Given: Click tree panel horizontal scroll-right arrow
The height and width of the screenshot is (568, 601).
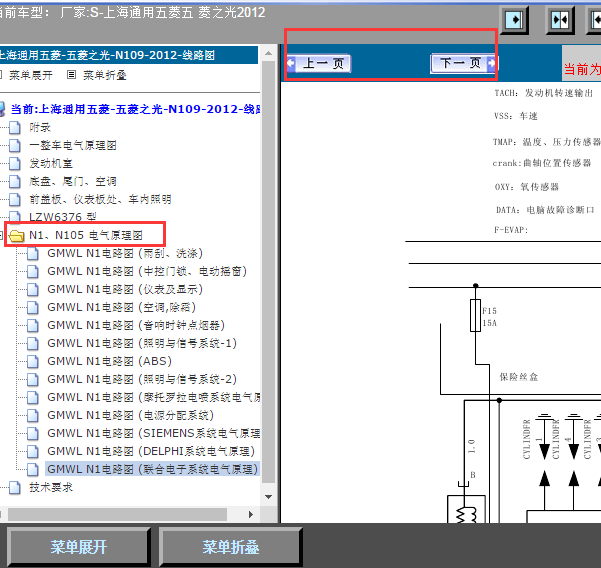Looking at the screenshot, I should point(251,514).
